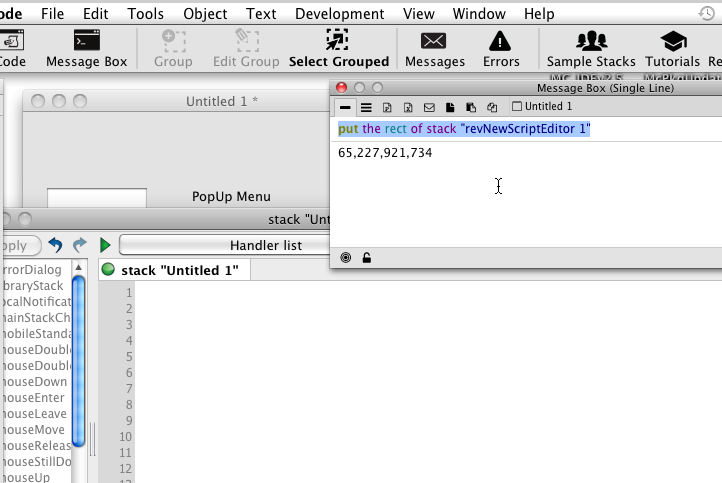
Task: Open the Time Machine icon in menu bar
Action: [706, 13]
